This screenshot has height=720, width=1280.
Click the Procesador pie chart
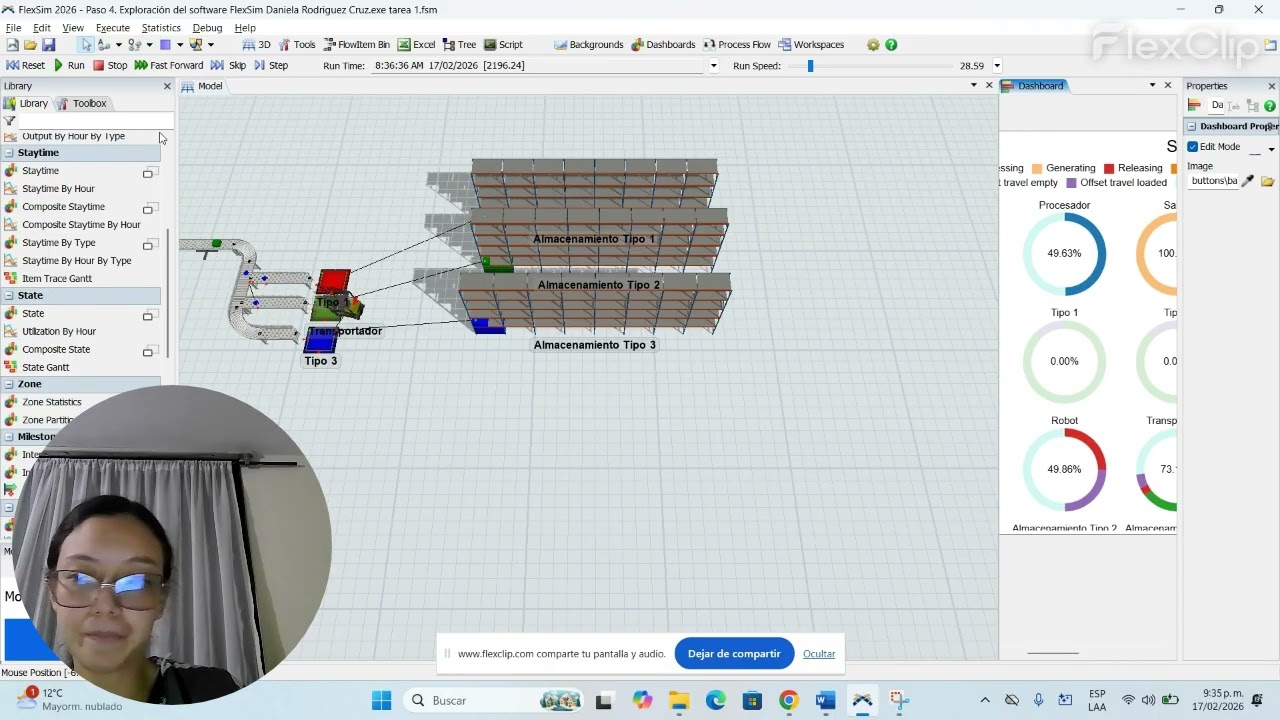[1064, 254]
